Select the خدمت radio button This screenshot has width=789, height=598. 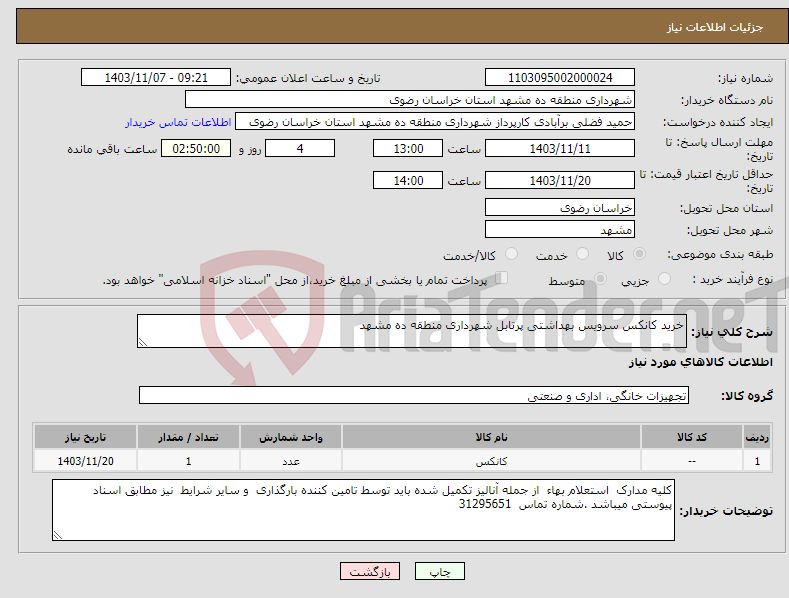(x=582, y=254)
